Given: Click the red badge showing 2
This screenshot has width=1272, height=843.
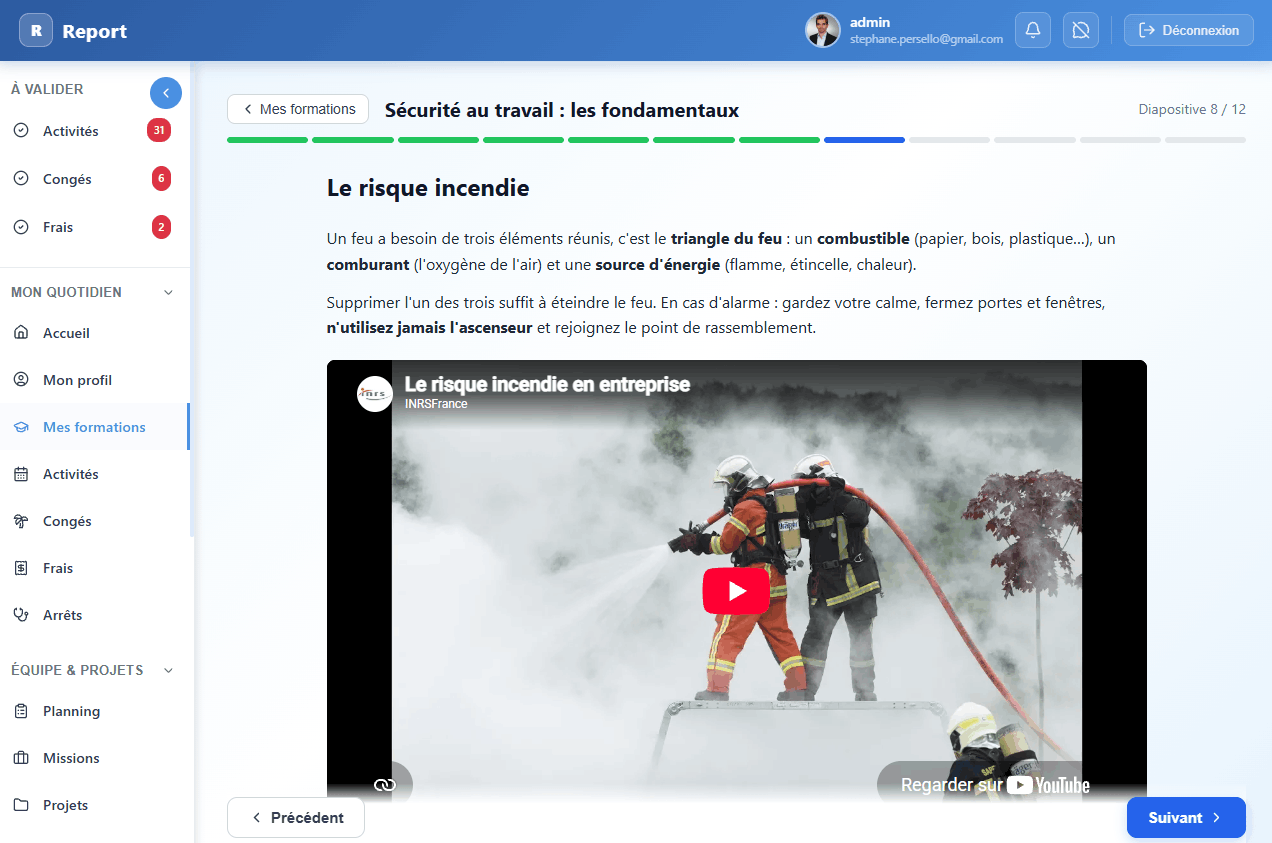Looking at the screenshot, I should 161,227.
